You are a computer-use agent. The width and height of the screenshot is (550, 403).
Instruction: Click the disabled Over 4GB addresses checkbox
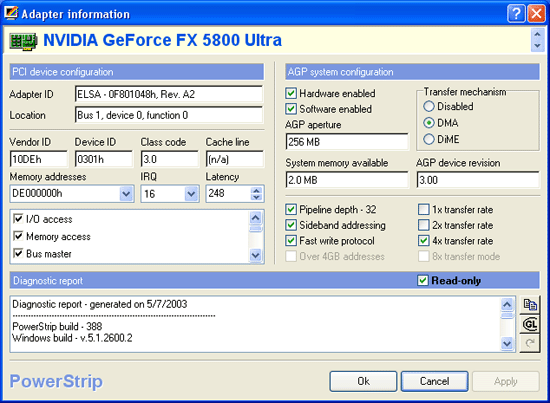pos(291,256)
